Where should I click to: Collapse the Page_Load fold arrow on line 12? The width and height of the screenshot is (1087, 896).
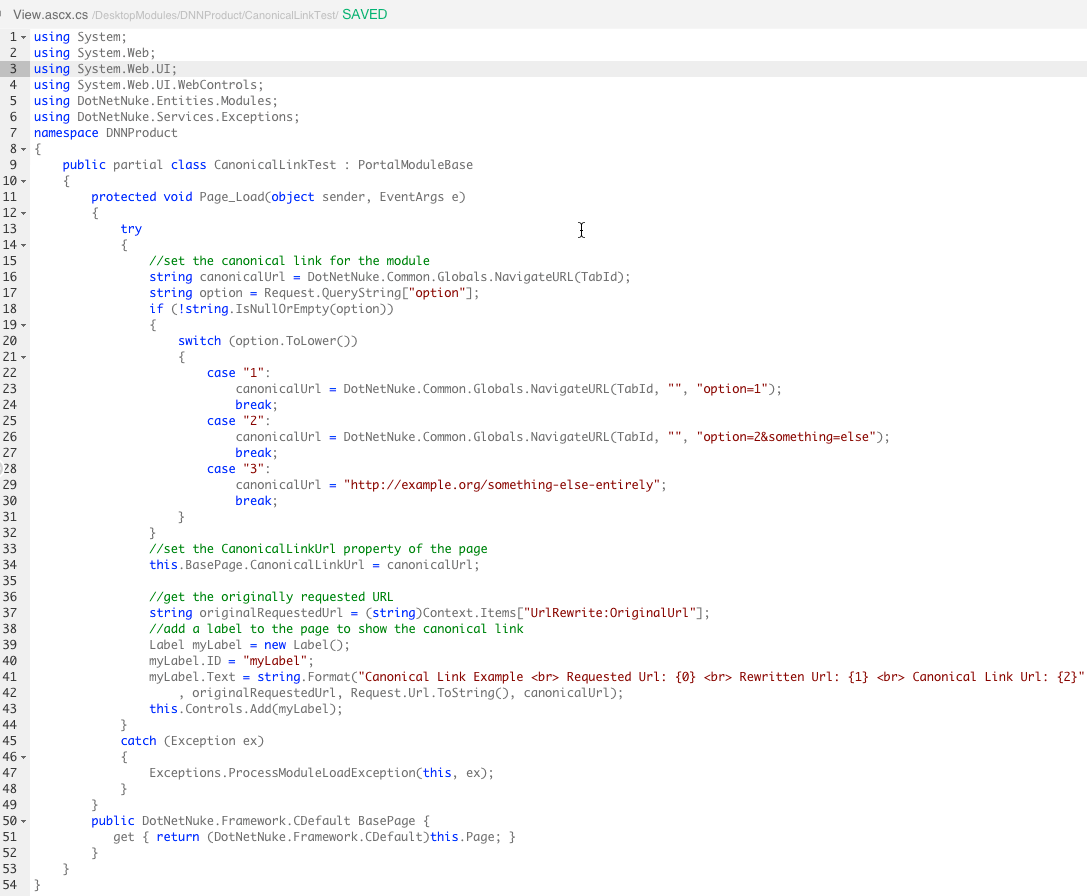(24, 214)
